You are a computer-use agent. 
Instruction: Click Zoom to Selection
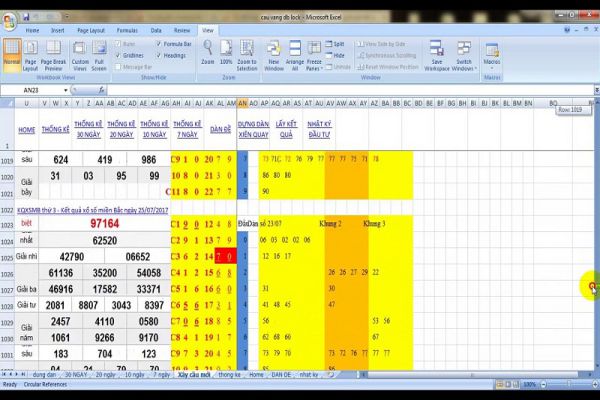[x=247, y=56]
